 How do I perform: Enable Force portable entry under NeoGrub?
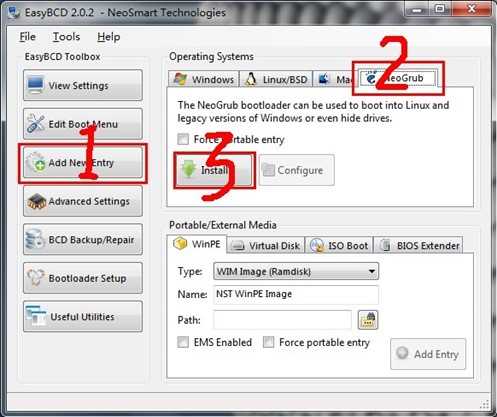[x=183, y=139]
